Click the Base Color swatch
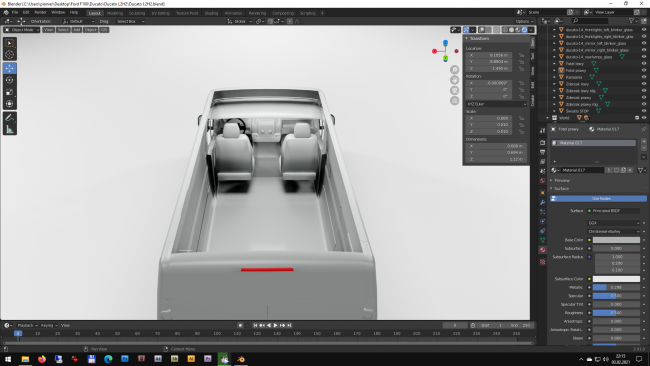 tap(616, 240)
